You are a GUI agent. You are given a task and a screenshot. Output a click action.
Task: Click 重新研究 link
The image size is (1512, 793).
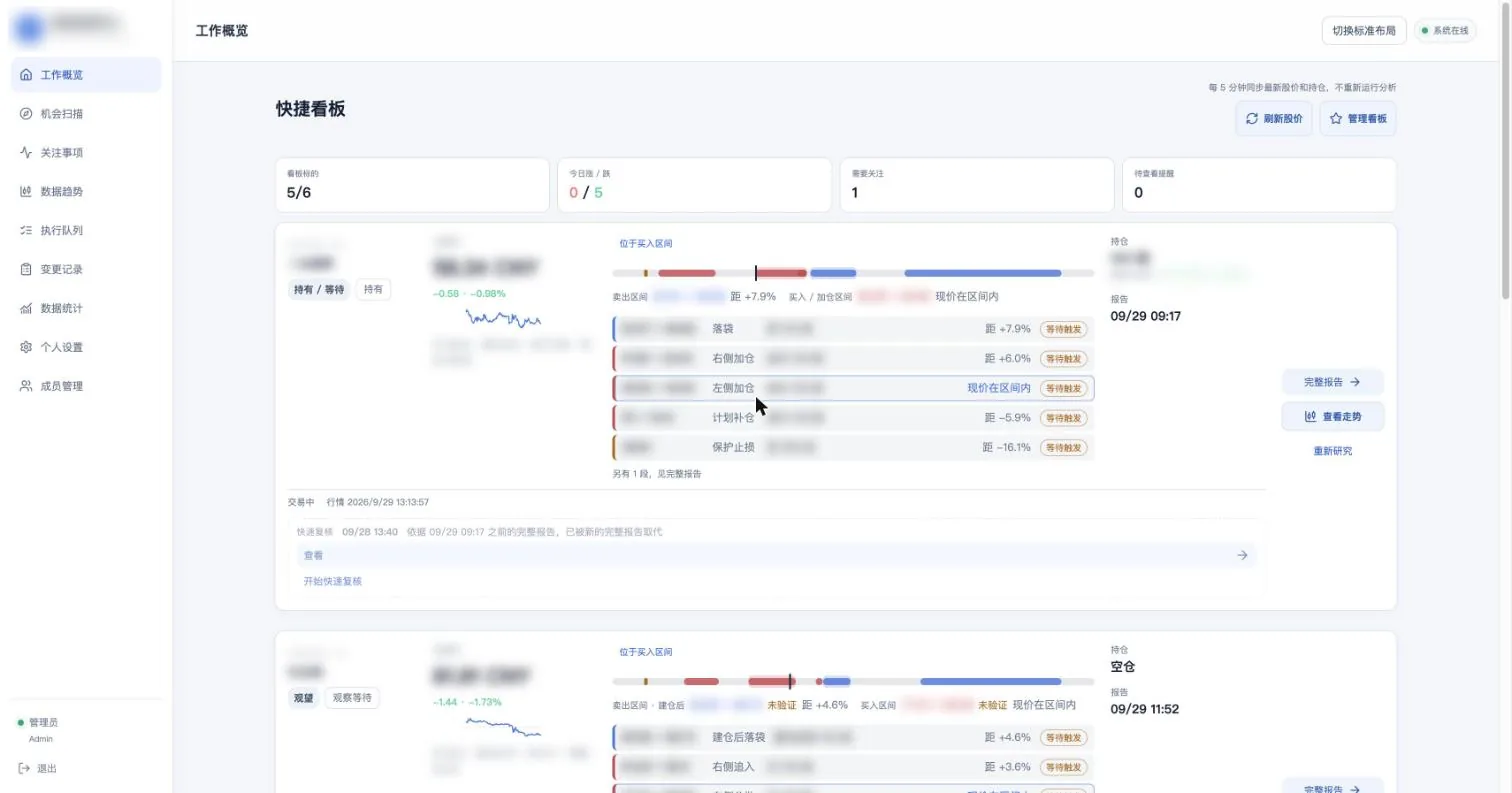coord(1333,451)
